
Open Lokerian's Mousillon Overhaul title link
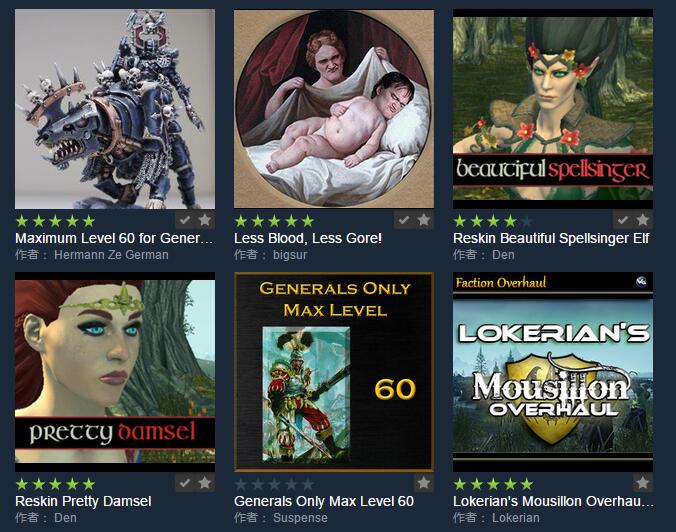coord(553,501)
